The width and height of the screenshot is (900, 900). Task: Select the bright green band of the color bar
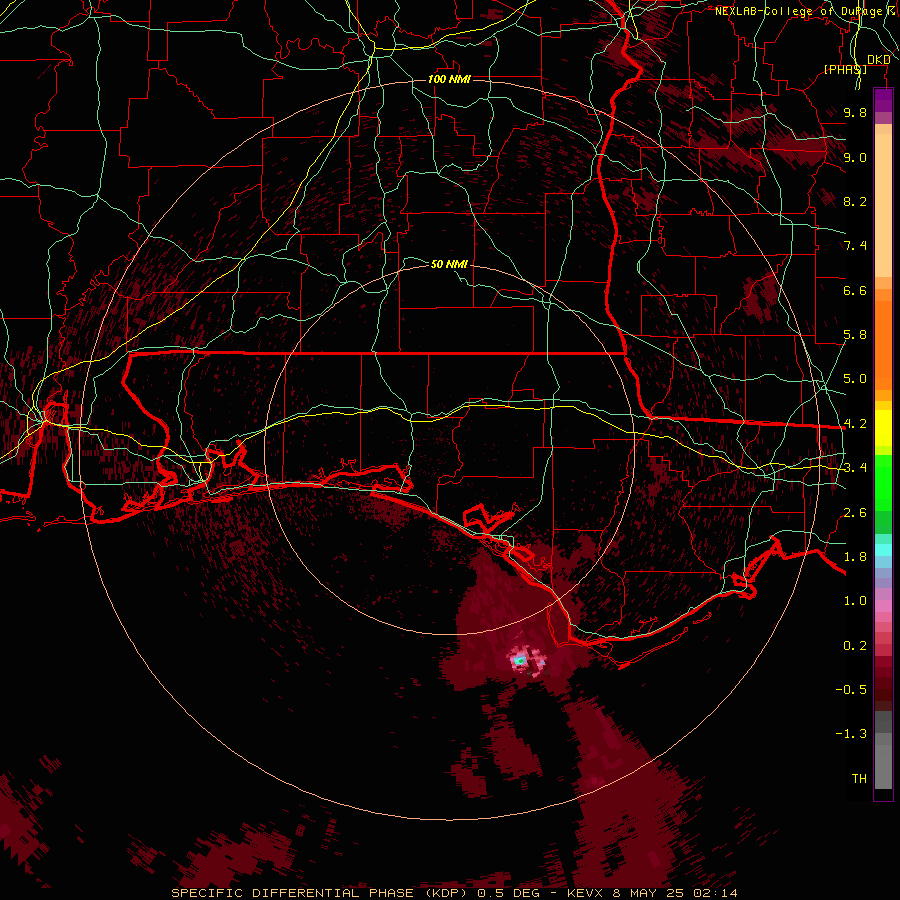coord(883,483)
